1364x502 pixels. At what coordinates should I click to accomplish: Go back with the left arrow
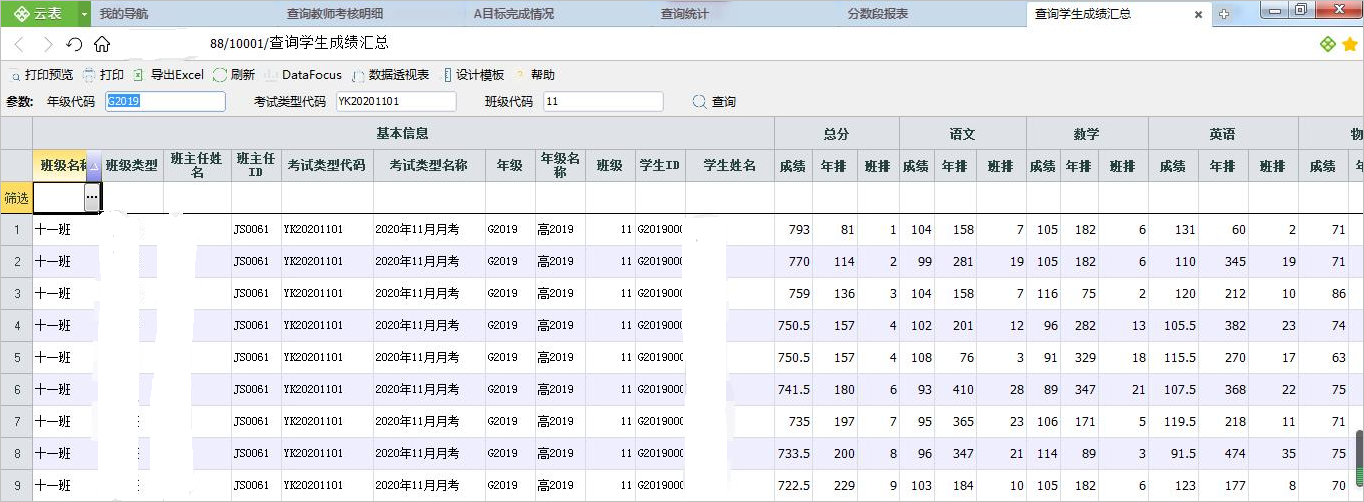click(x=20, y=45)
